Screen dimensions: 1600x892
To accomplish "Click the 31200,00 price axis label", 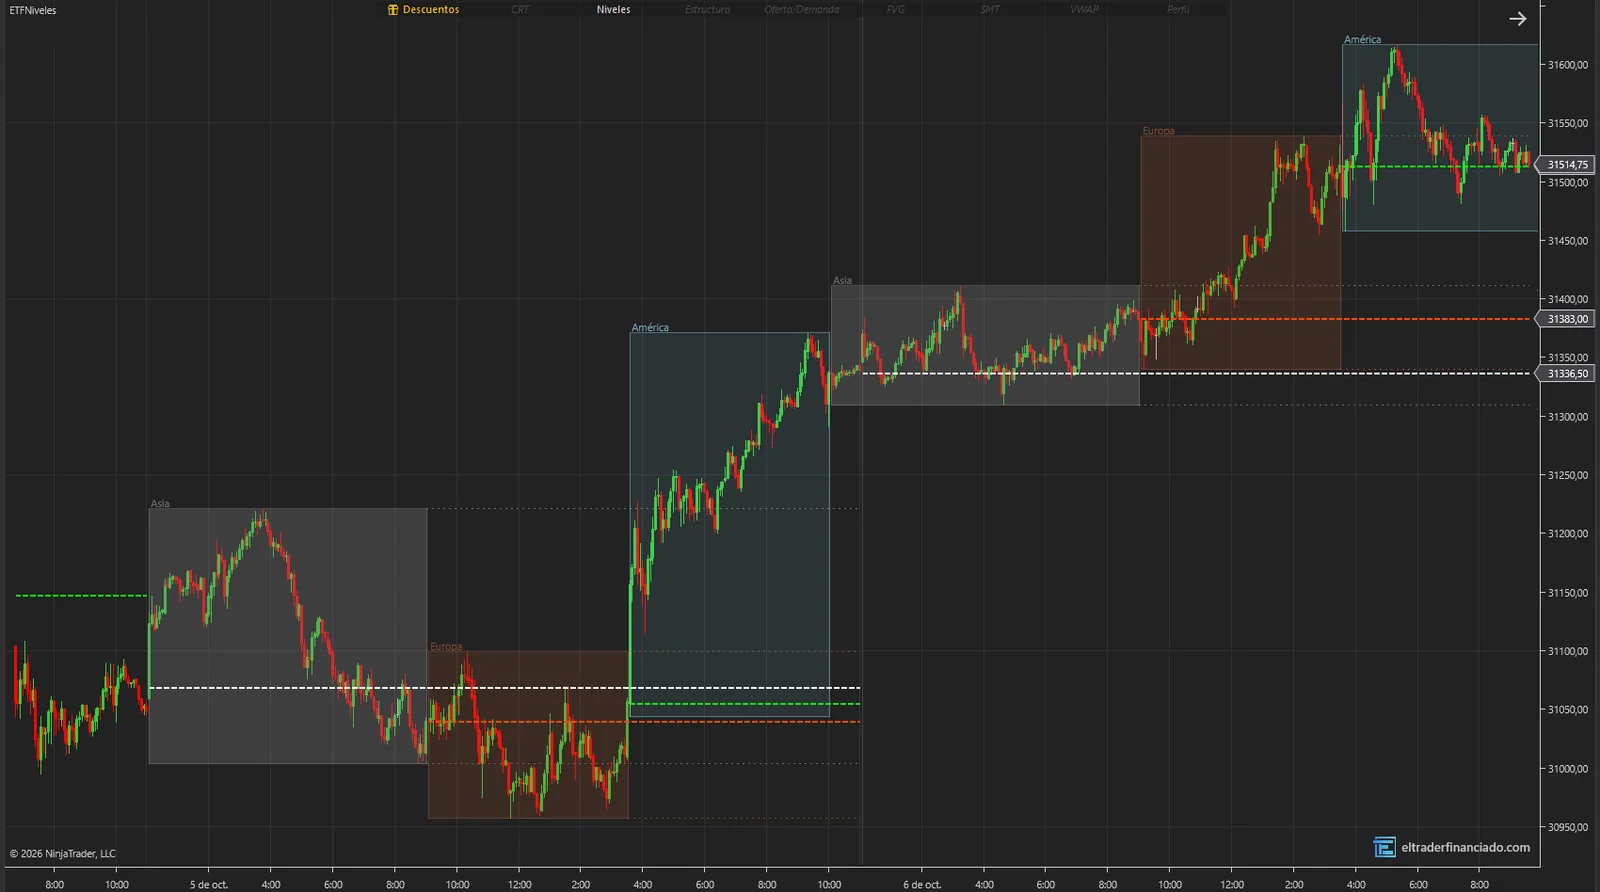I will (x=1568, y=534).
